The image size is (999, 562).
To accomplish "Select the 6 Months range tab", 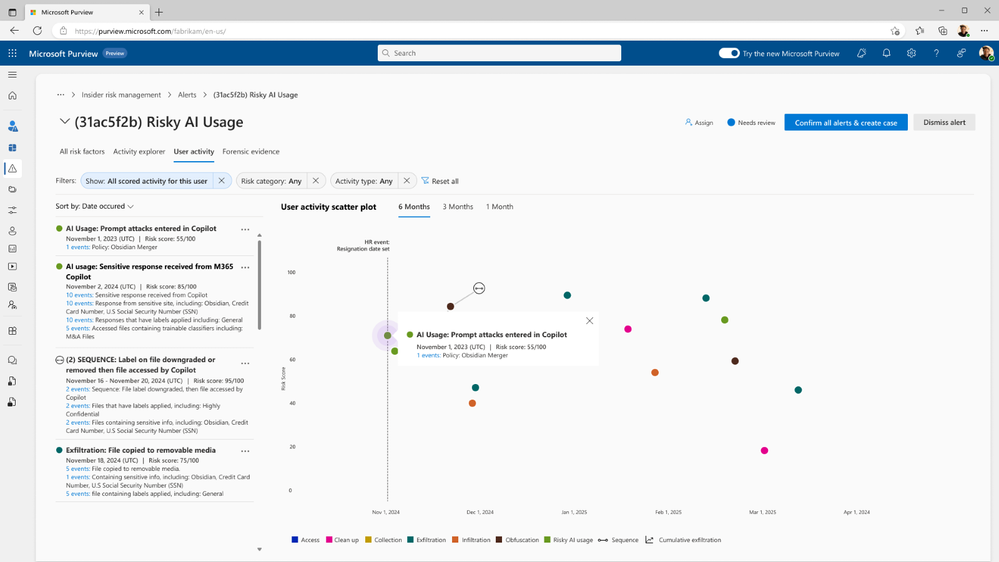I will click(414, 207).
